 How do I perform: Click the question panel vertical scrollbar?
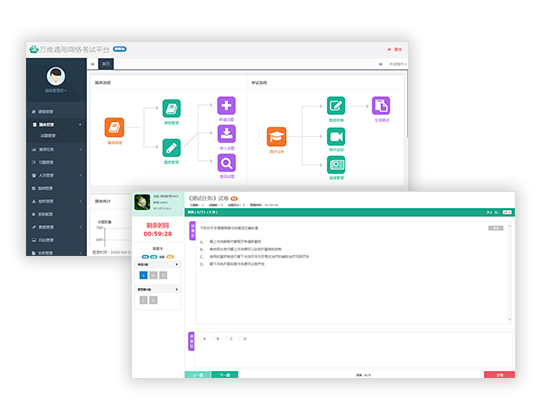pos(510,273)
